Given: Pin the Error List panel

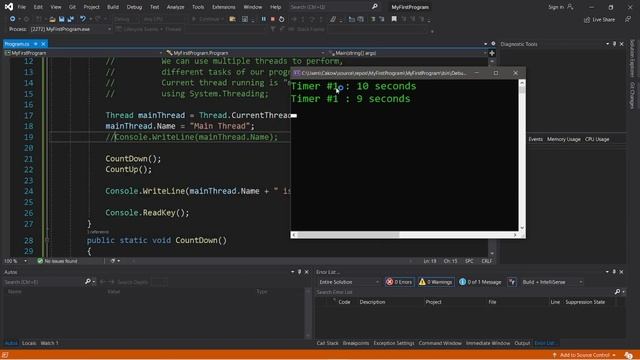Looking at the screenshot, I should click(614, 272).
